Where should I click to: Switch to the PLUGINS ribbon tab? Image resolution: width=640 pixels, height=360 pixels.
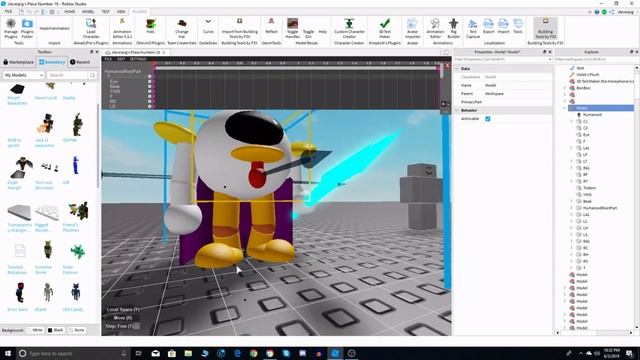coord(139,11)
